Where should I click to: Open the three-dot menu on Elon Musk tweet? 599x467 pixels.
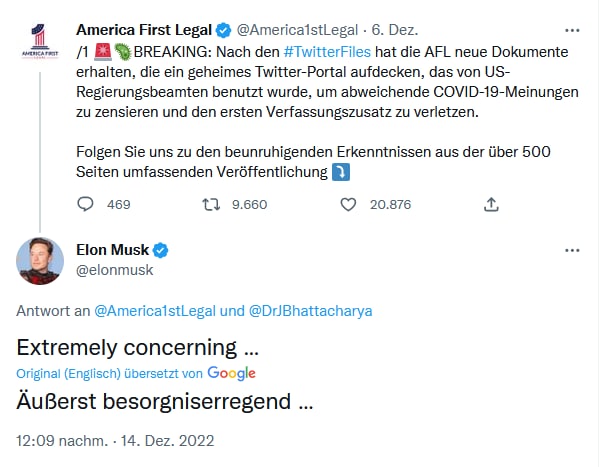tap(572, 250)
